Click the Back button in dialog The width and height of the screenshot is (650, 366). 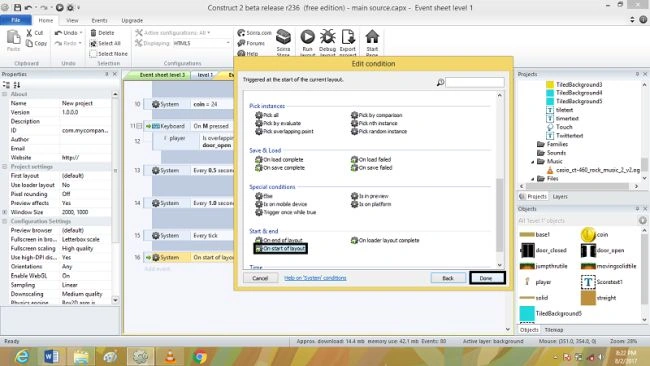[x=448, y=278]
